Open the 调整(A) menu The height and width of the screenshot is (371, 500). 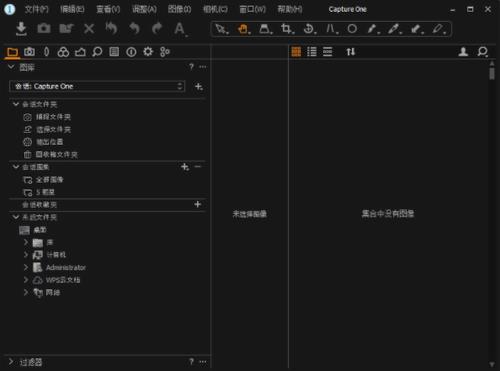[x=144, y=9]
